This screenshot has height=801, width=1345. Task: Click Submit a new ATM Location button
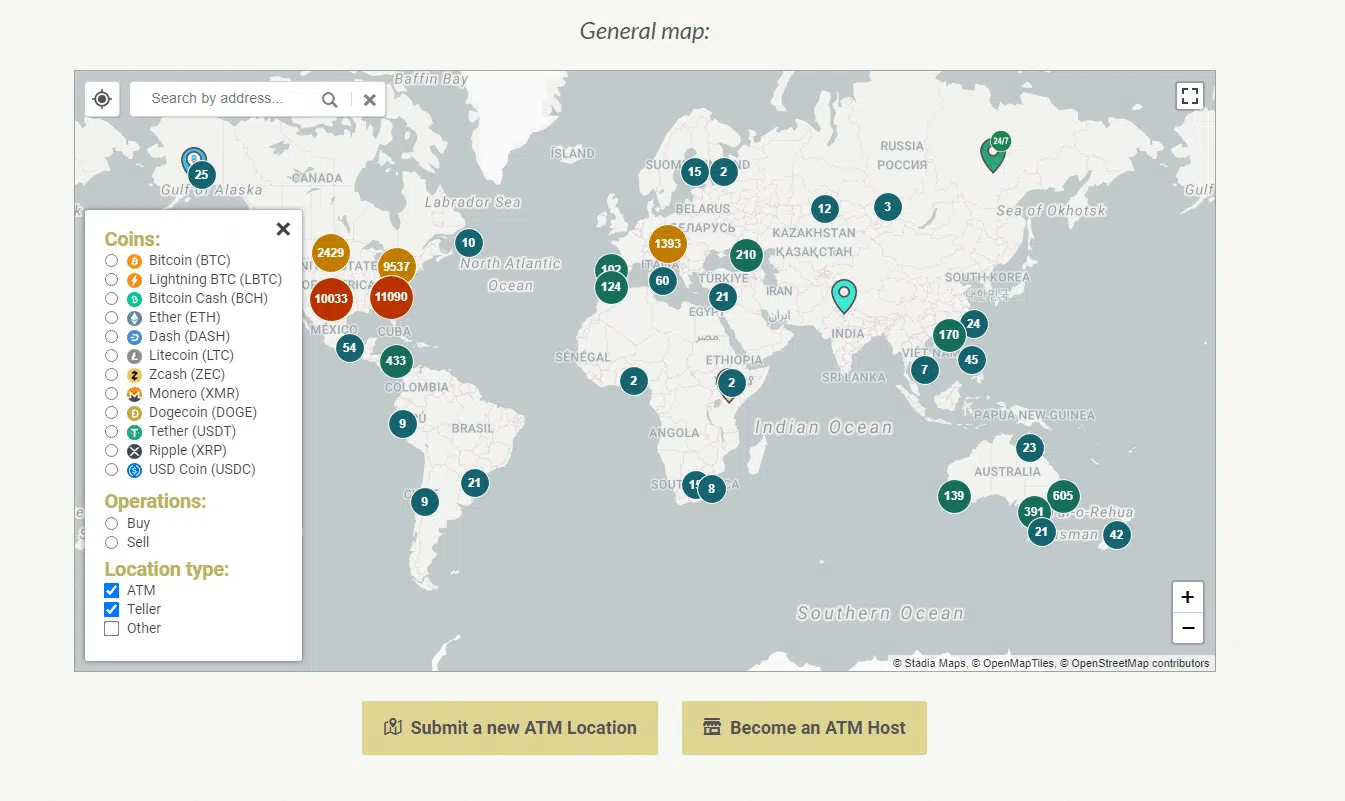(510, 728)
